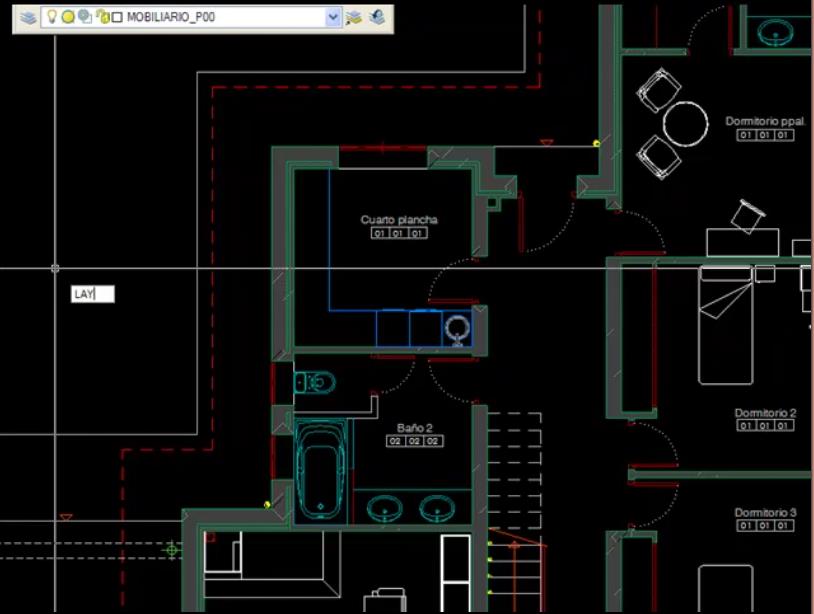Click the MOBILIARIO_P00 layer name
The image size is (814, 614).
(x=171, y=18)
